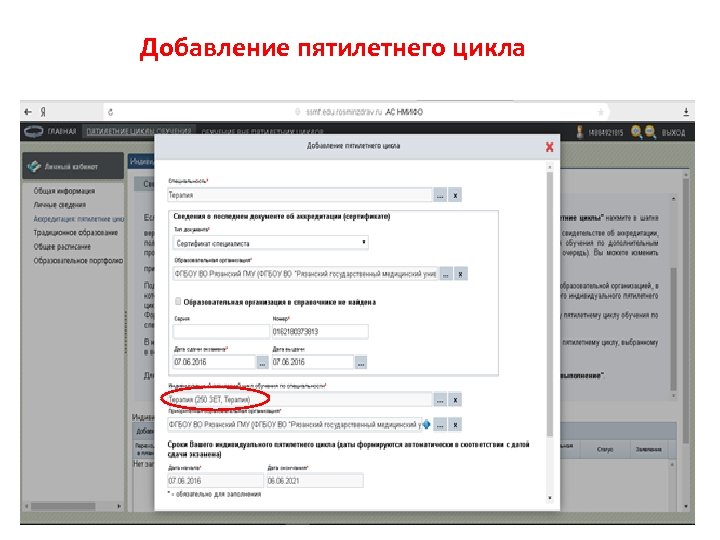The image size is (720, 540).
Task: Click the browser address bar
Action: (356, 112)
